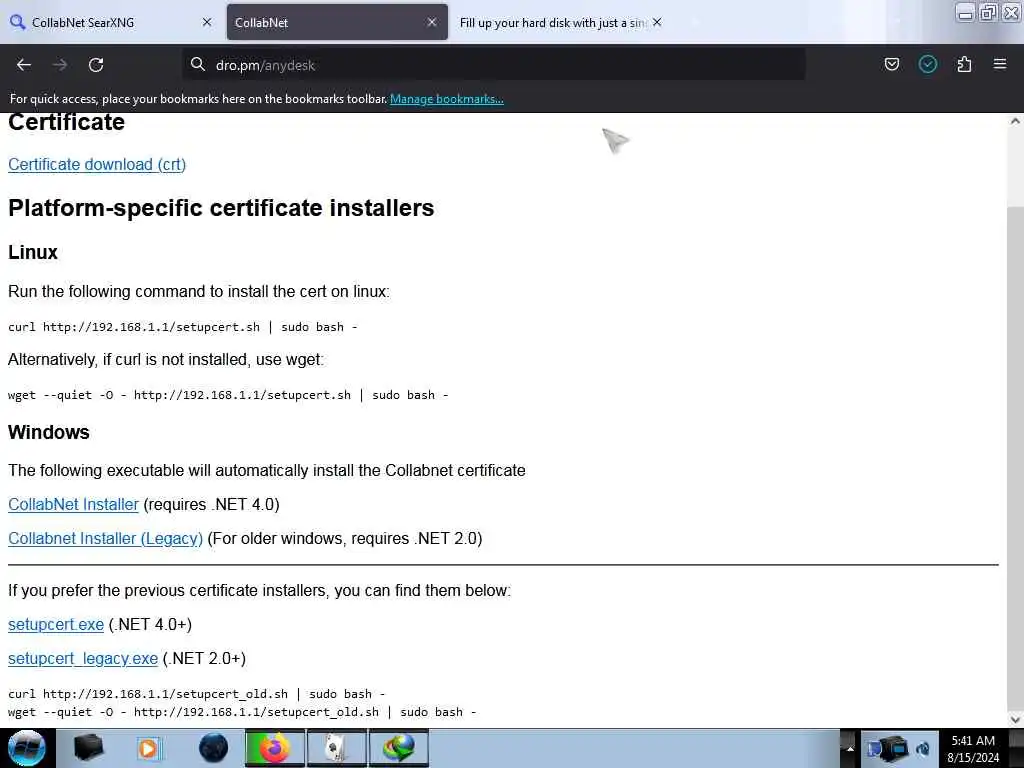This screenshot has width=1024, height=768.
Task: Minimize the Firefox window
Action: 965,12
